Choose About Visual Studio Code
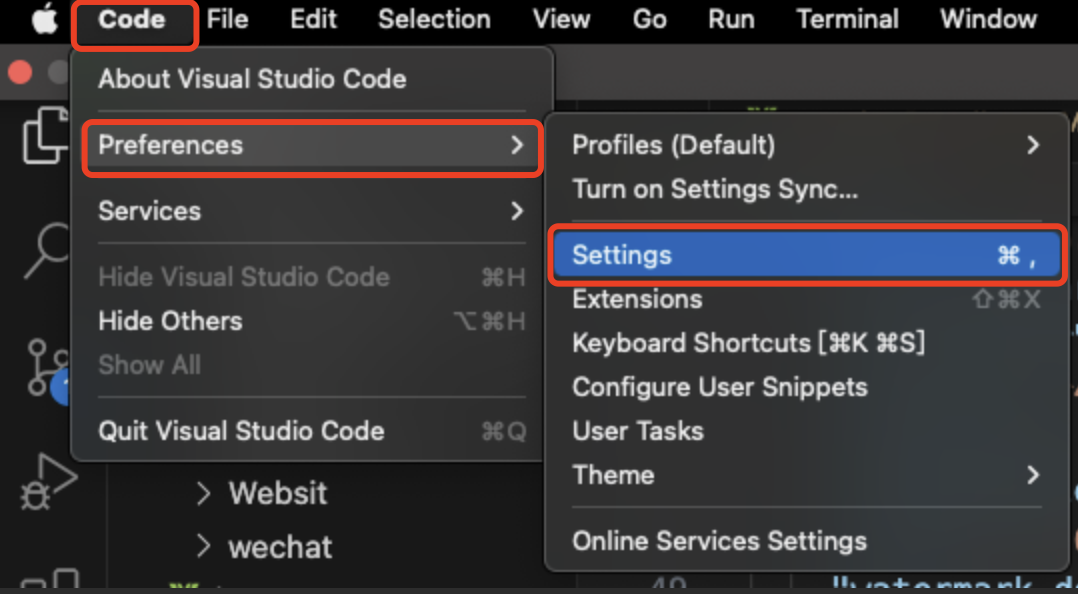 (x=312, y=79)
